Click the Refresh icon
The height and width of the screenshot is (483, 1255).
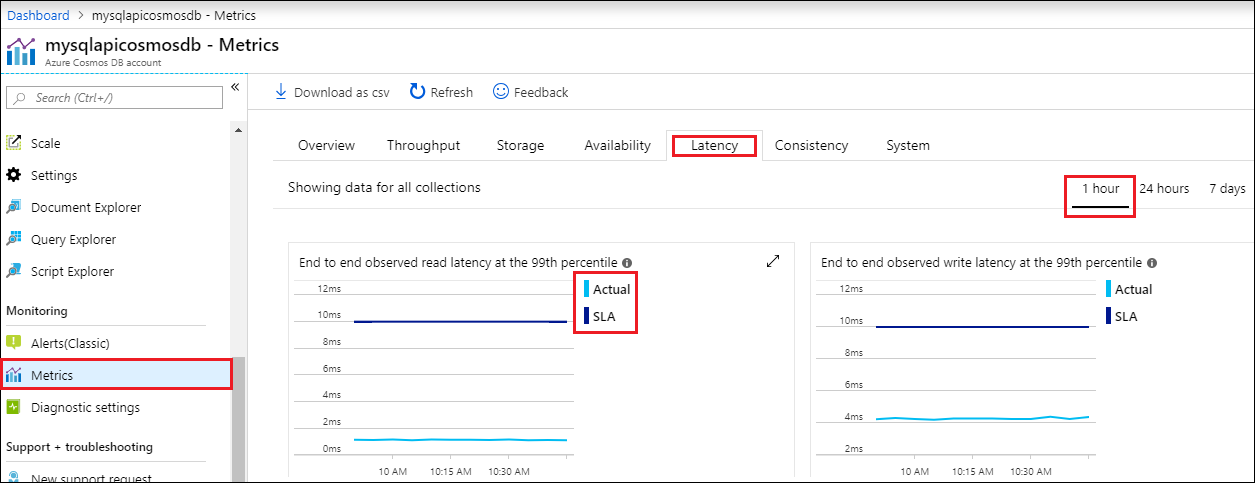click(x=418, y=92)
